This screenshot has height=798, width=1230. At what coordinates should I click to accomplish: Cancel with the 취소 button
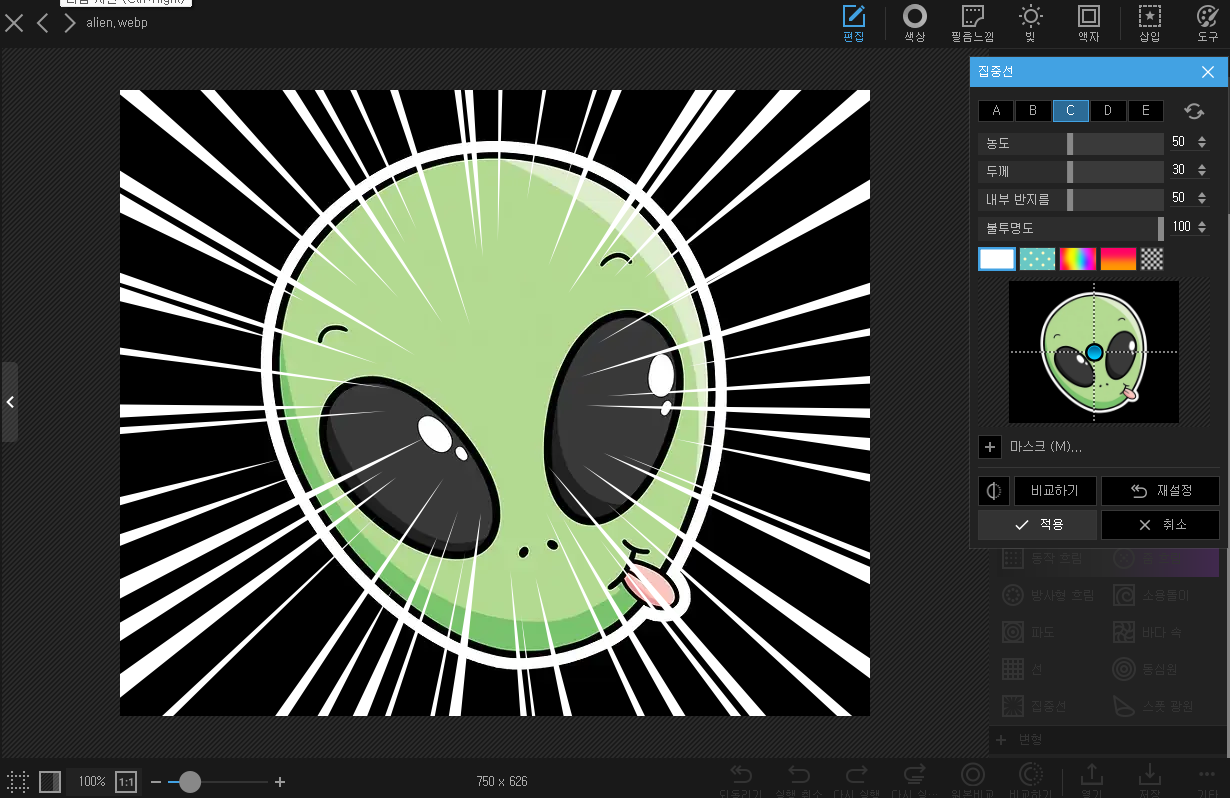point(1160,525)
